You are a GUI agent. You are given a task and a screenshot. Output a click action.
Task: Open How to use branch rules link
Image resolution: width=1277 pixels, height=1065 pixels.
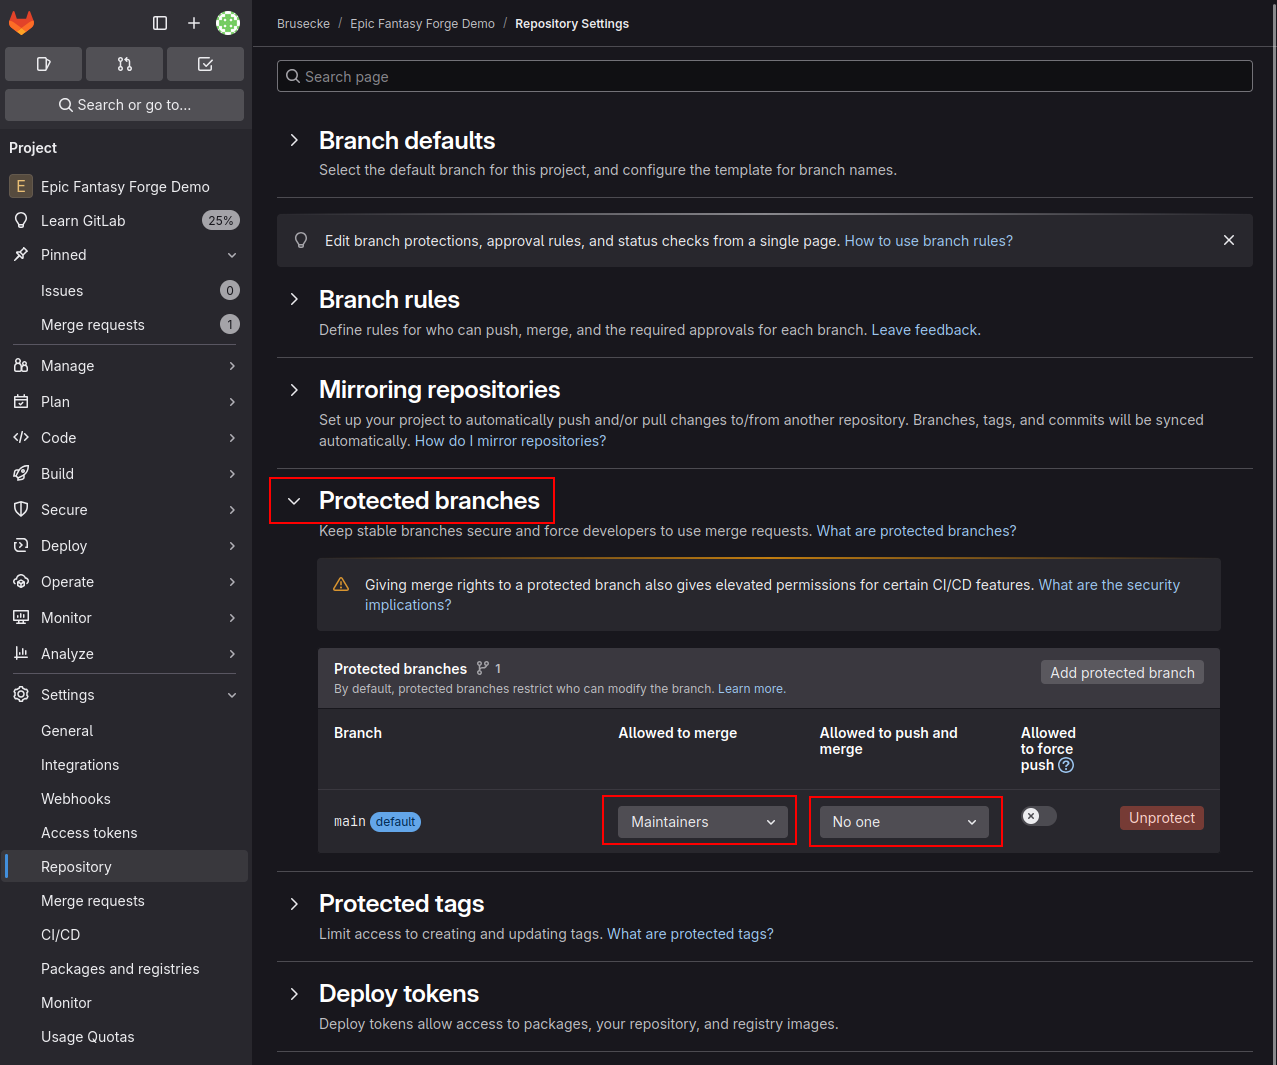929,241
